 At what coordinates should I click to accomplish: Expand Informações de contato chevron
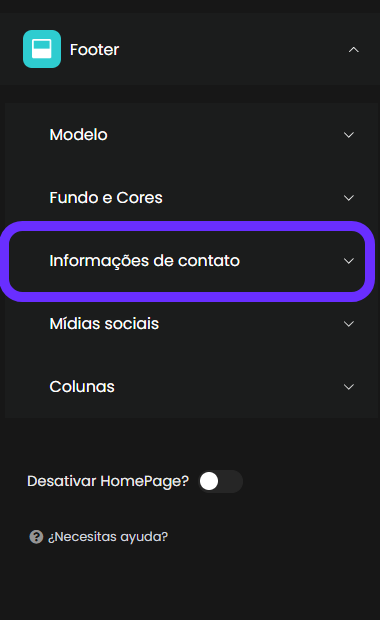coord(348,261)
